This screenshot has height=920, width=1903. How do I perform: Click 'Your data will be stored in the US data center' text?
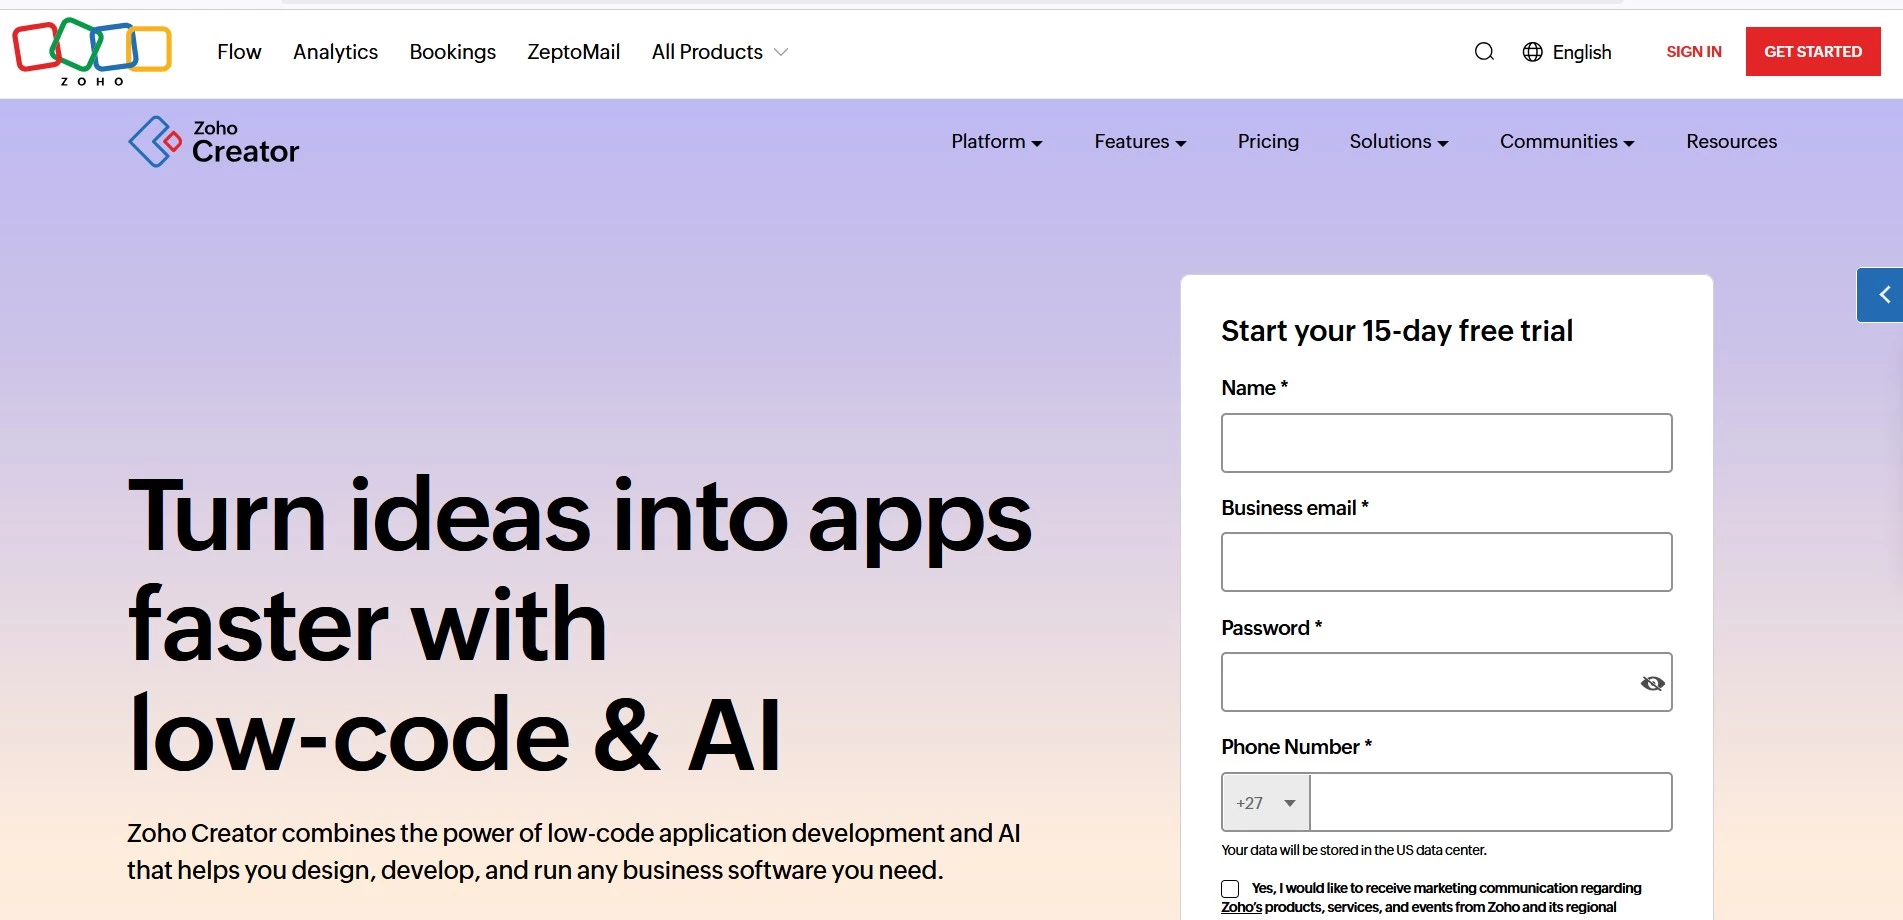1354,850
